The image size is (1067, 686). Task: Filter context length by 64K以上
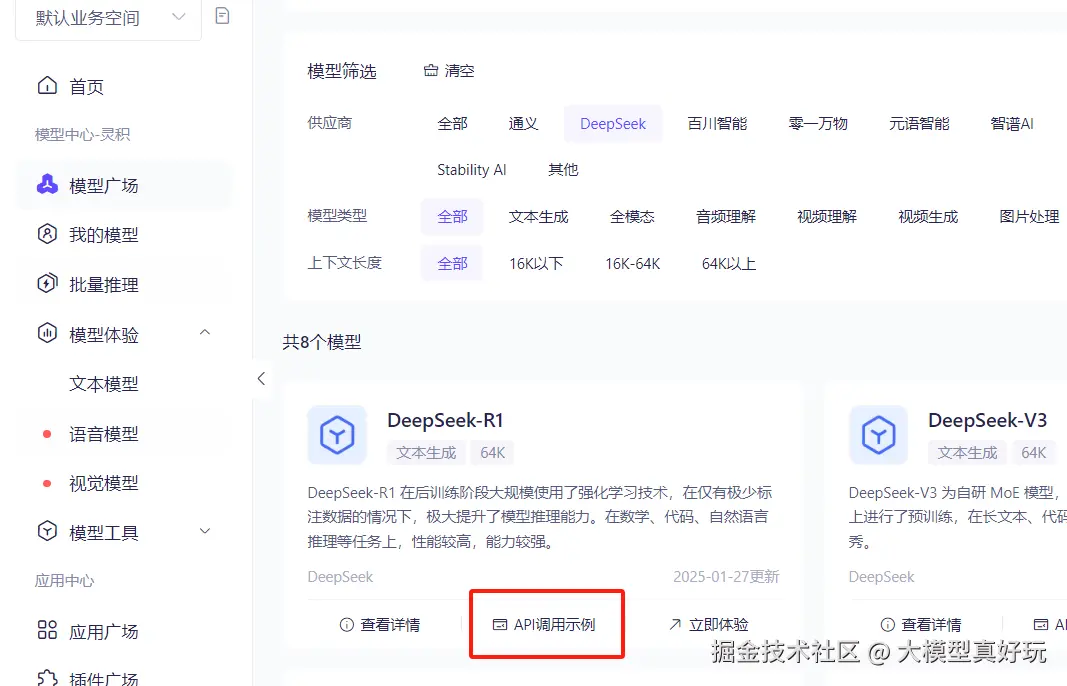729,263
